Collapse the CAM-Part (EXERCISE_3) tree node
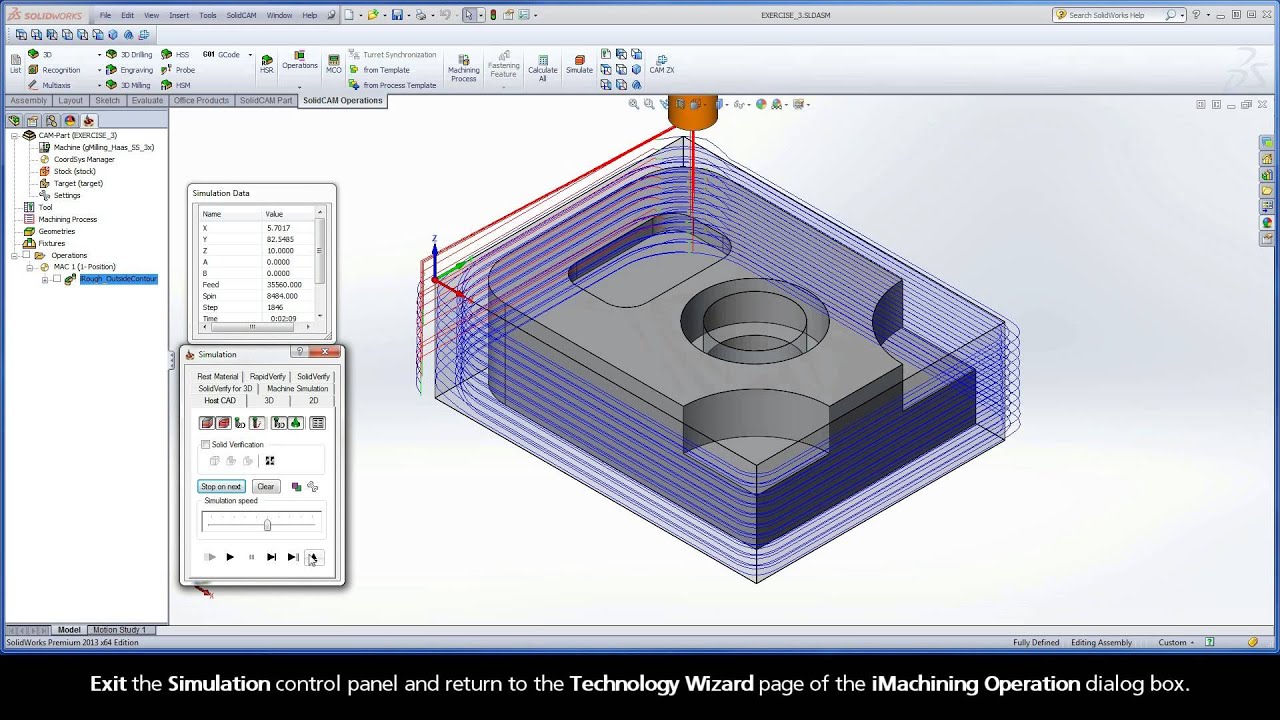1280x720 pixels. pyautogui.click(x=14, y=135)
